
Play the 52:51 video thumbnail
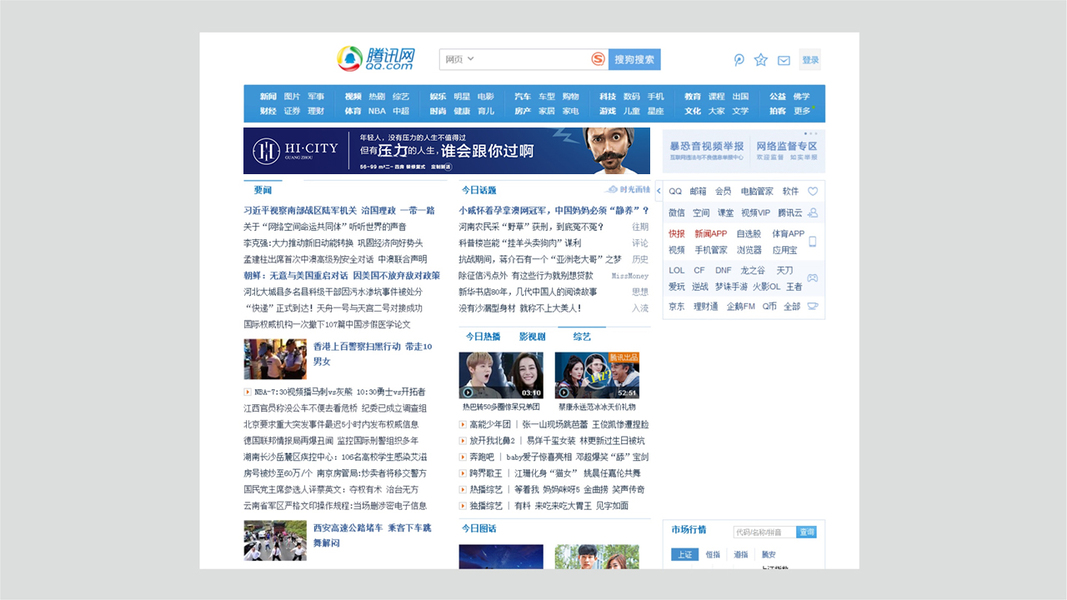click(597, 375)
